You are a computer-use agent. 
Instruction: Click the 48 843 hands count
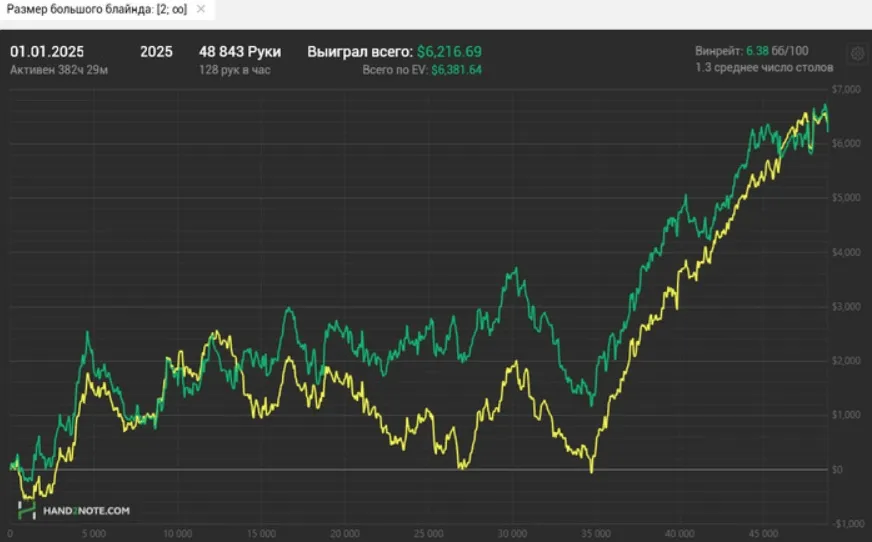[240, 51]
